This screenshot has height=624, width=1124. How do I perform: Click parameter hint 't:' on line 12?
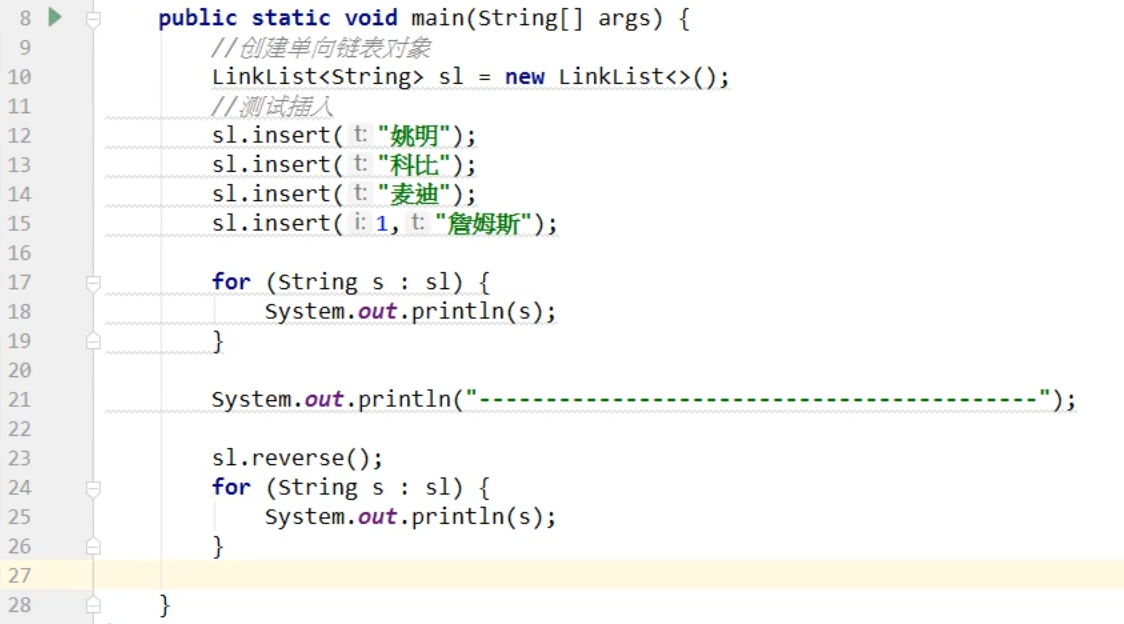pos(359,134)
